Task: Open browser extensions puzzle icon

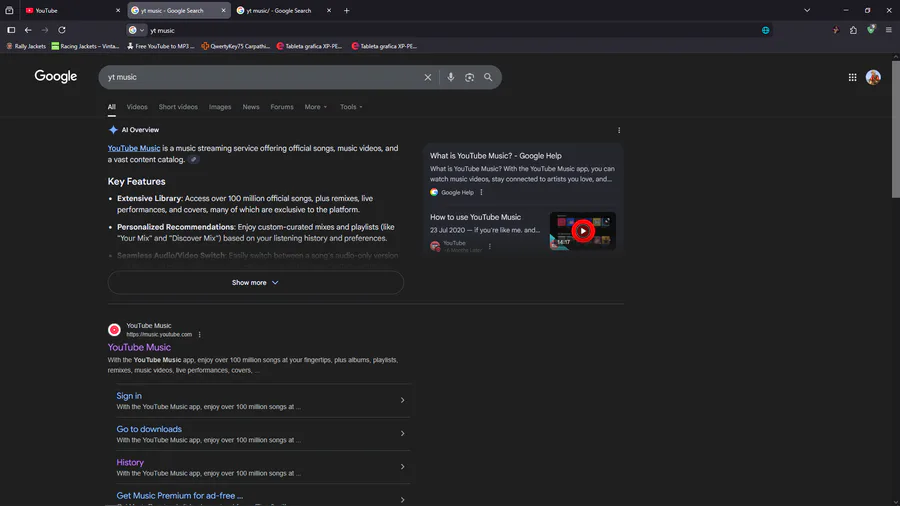Action: pyautogui.click(x=854, y=30)
